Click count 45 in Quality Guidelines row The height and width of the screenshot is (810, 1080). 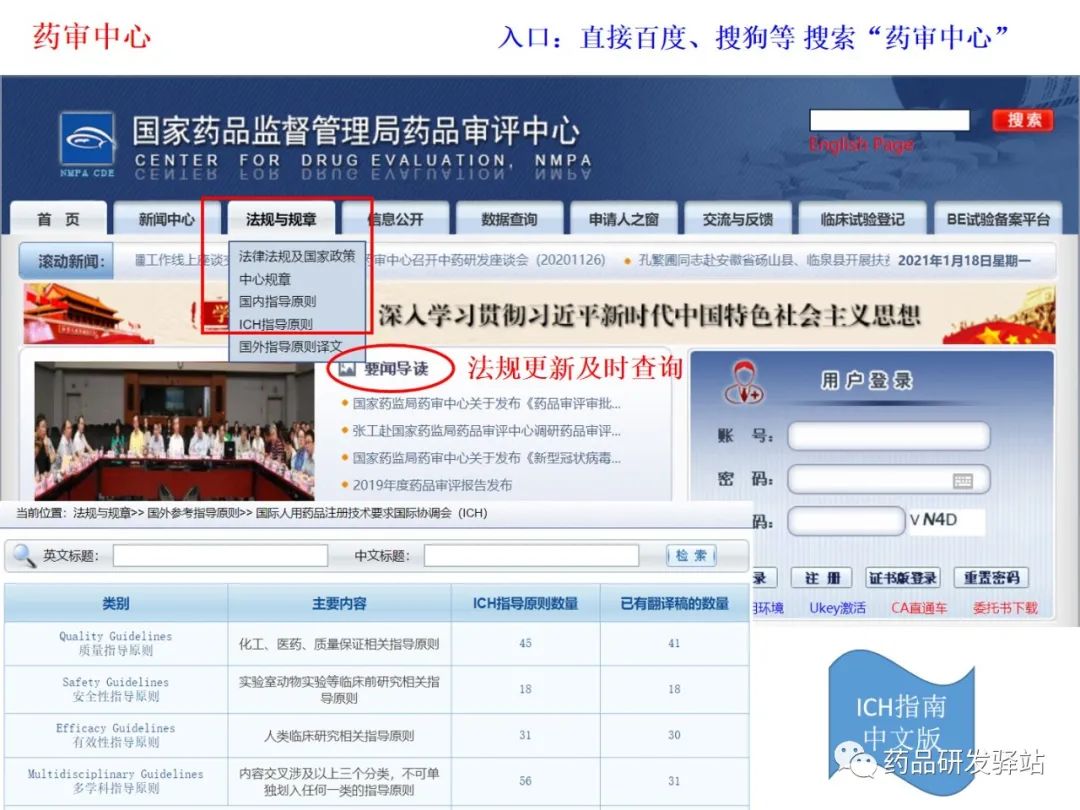[x=526, y=643]
